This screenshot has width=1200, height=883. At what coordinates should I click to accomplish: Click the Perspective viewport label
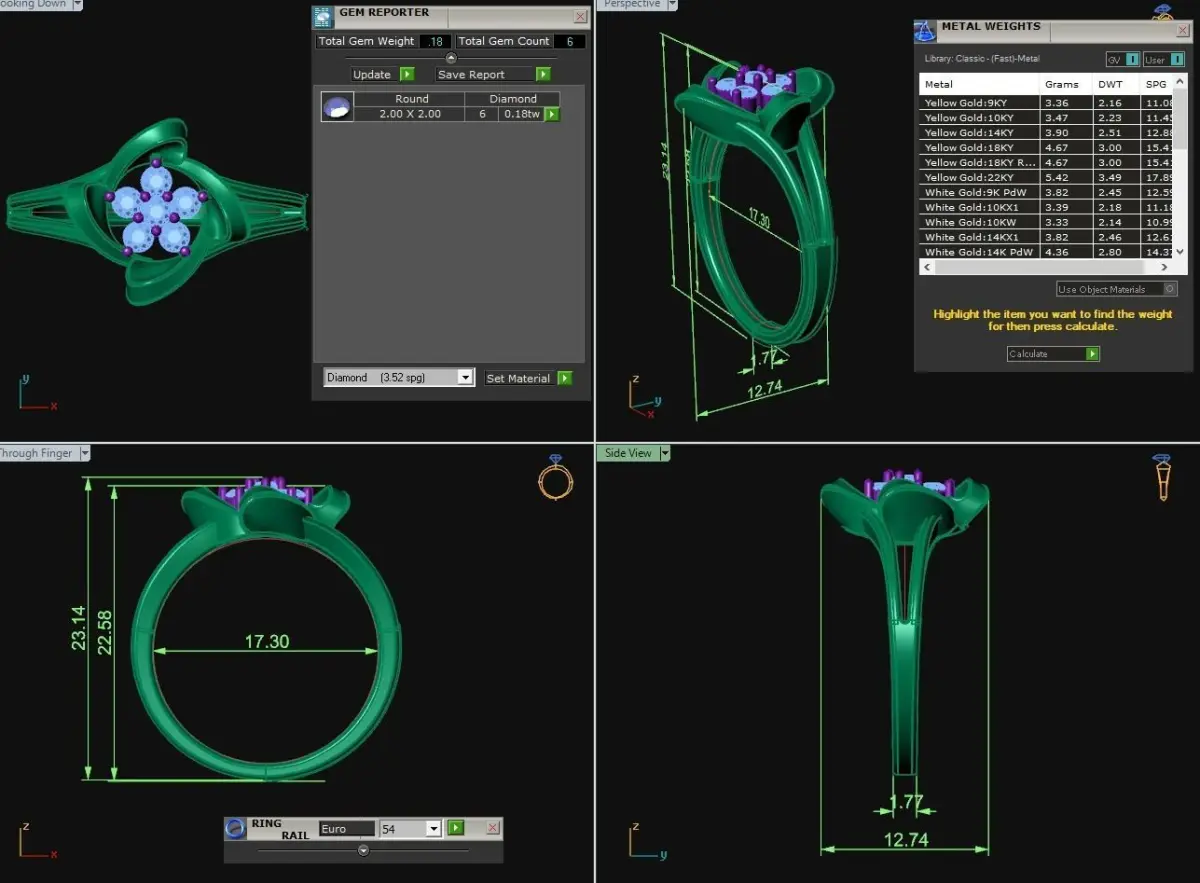coord(631,4)
